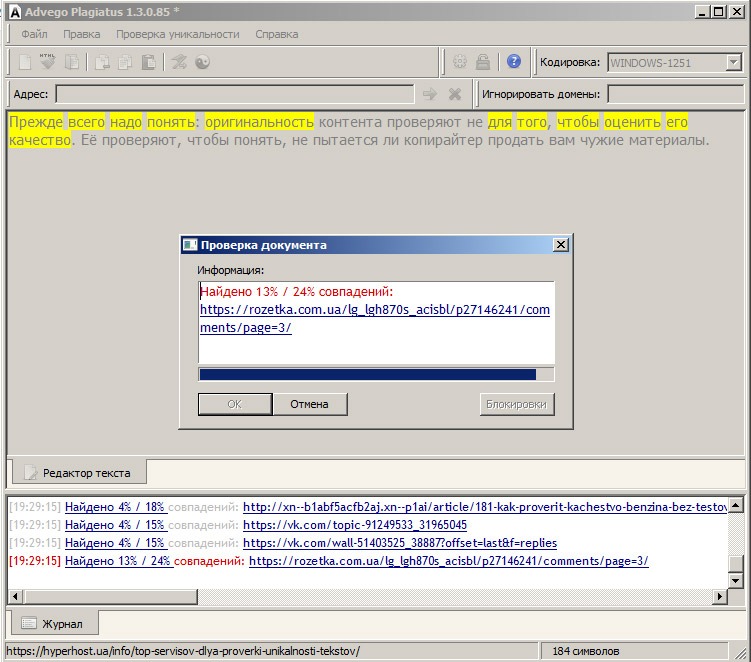Click the log horizontal scrollbar thumb

tap(110, 596)
